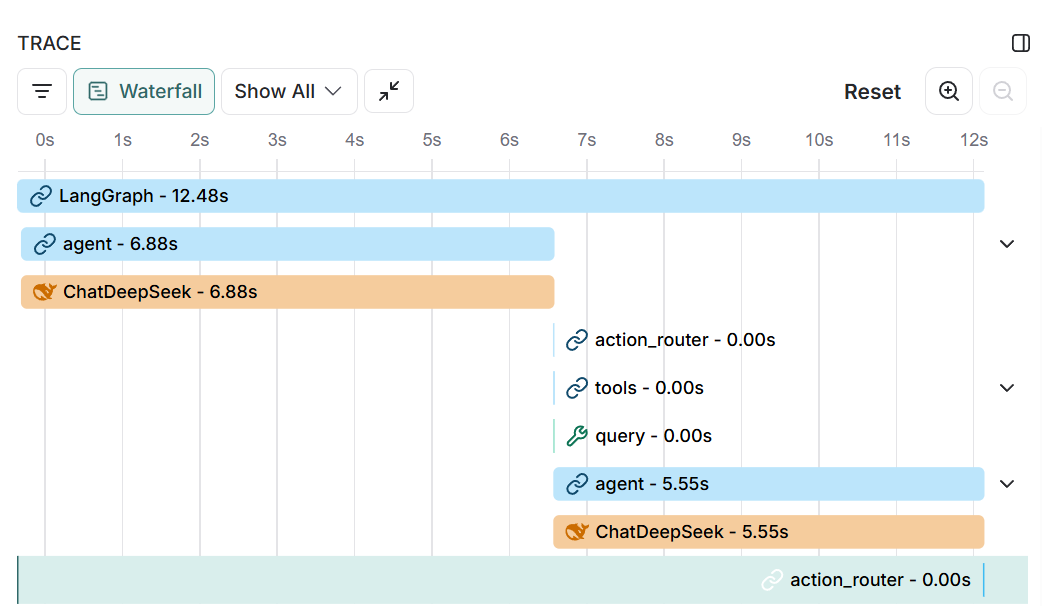Select the agent 6.88s span bar
The height and width of the screenshot is (606, 1042).
click(288, 244)
